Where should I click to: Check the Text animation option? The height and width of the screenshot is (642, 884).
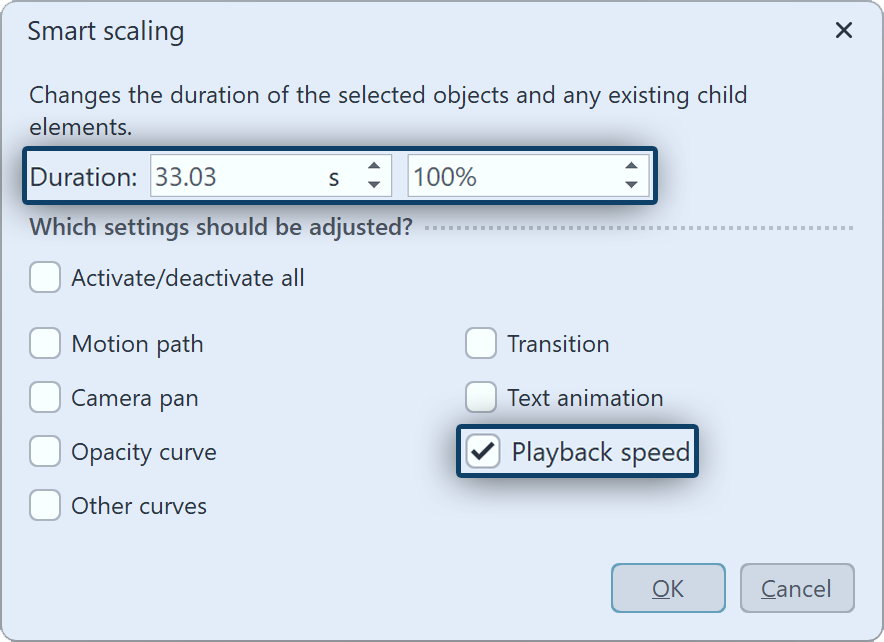481,398
